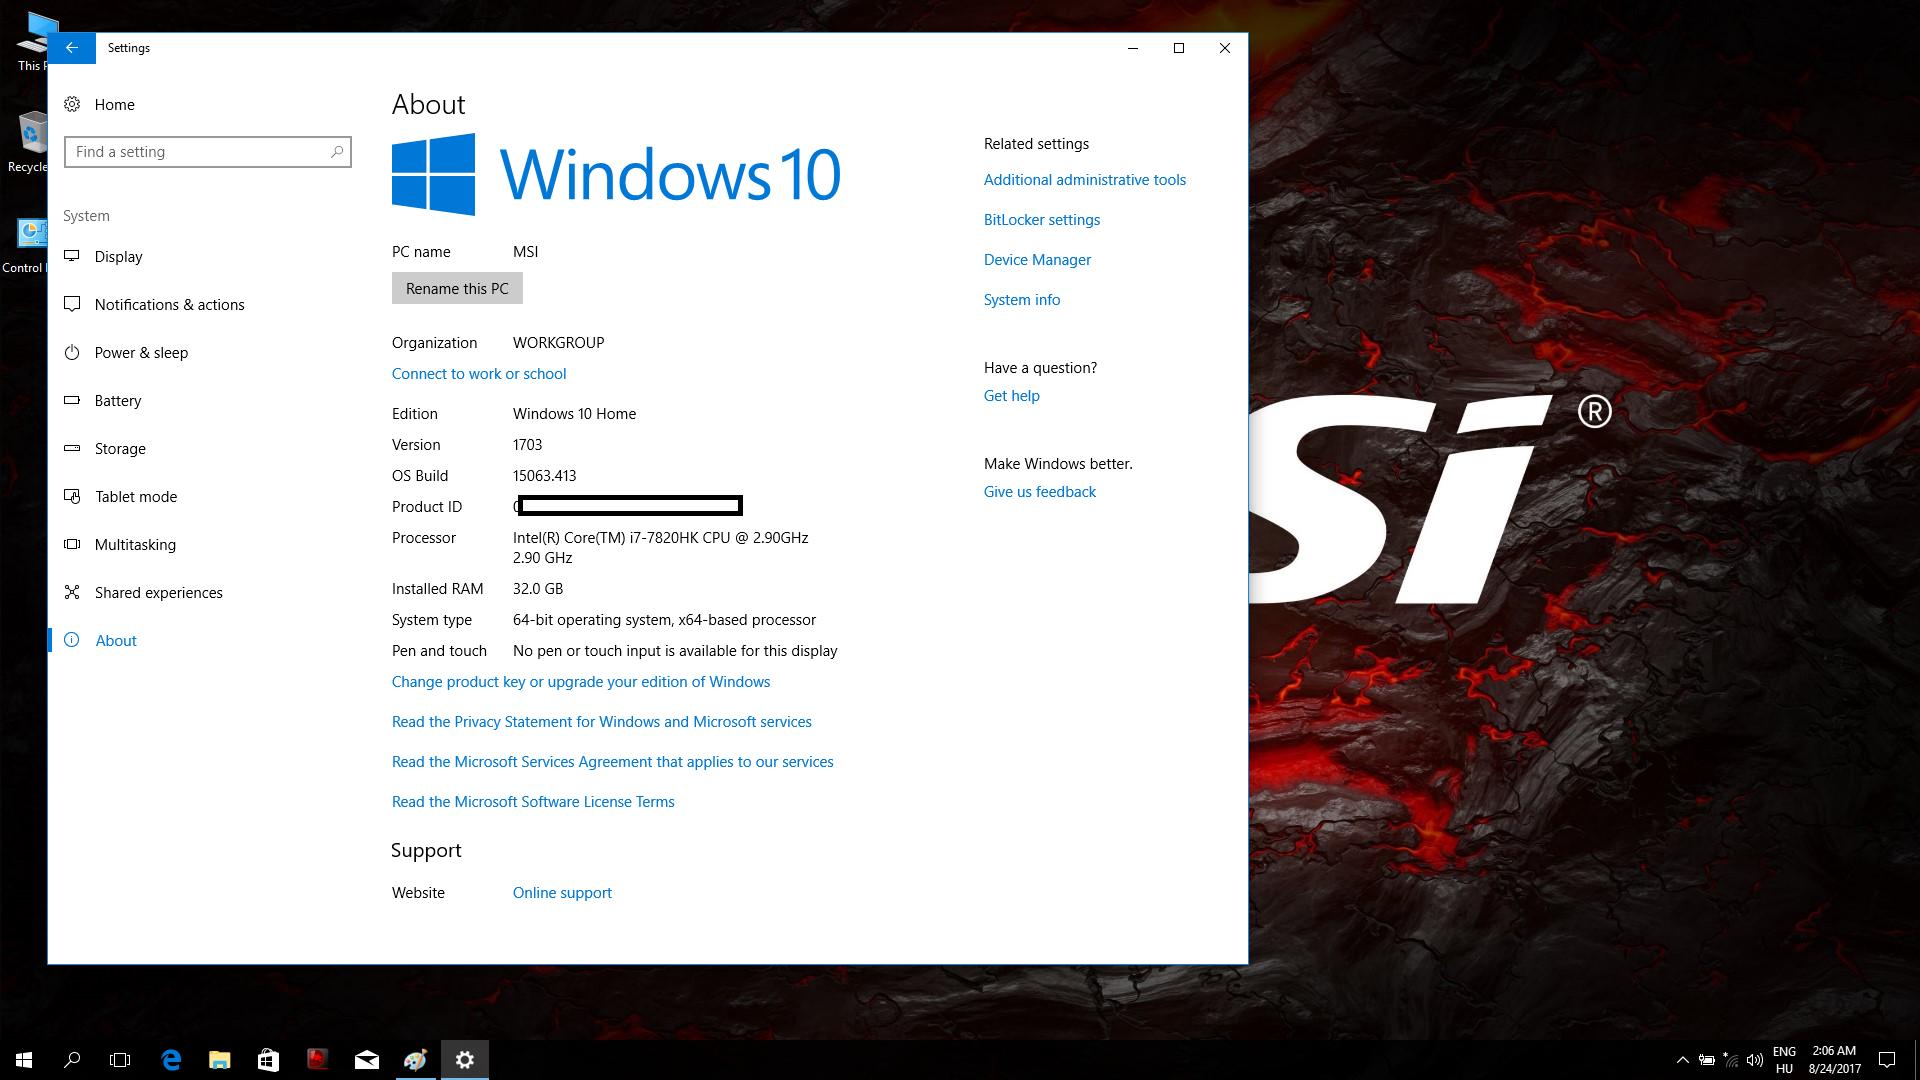Click Get help link

(x=1012, y=395)
